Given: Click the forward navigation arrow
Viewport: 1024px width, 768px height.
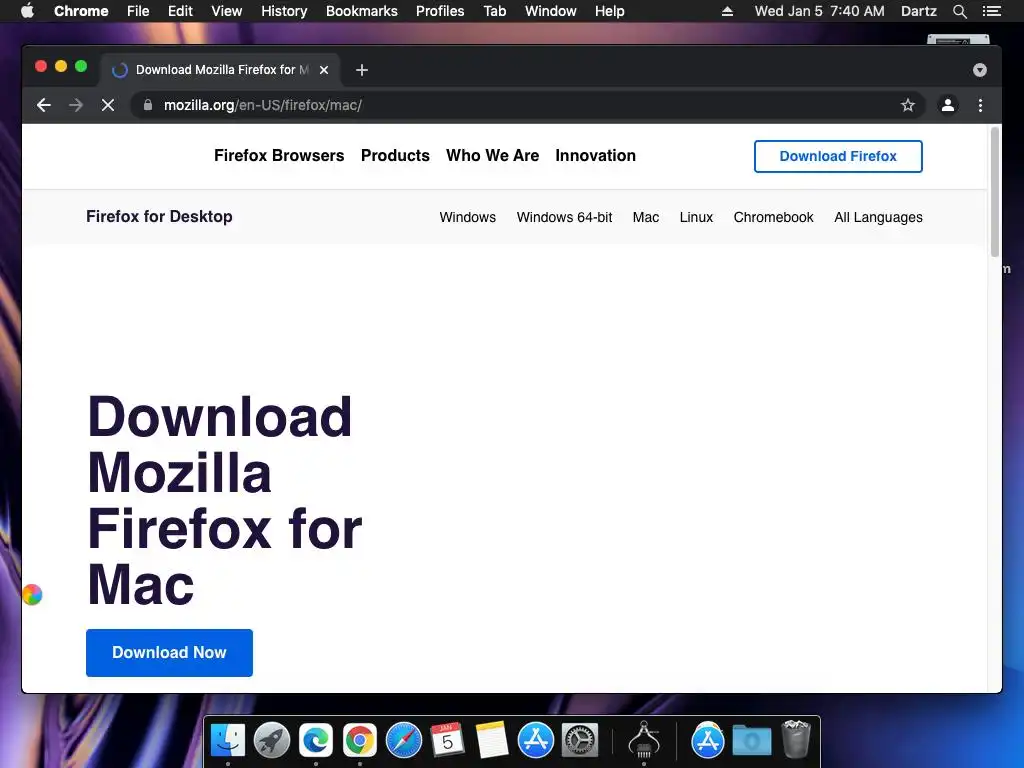Looking at the screenshot, I should pyautogui.click(x=76, y=105).
